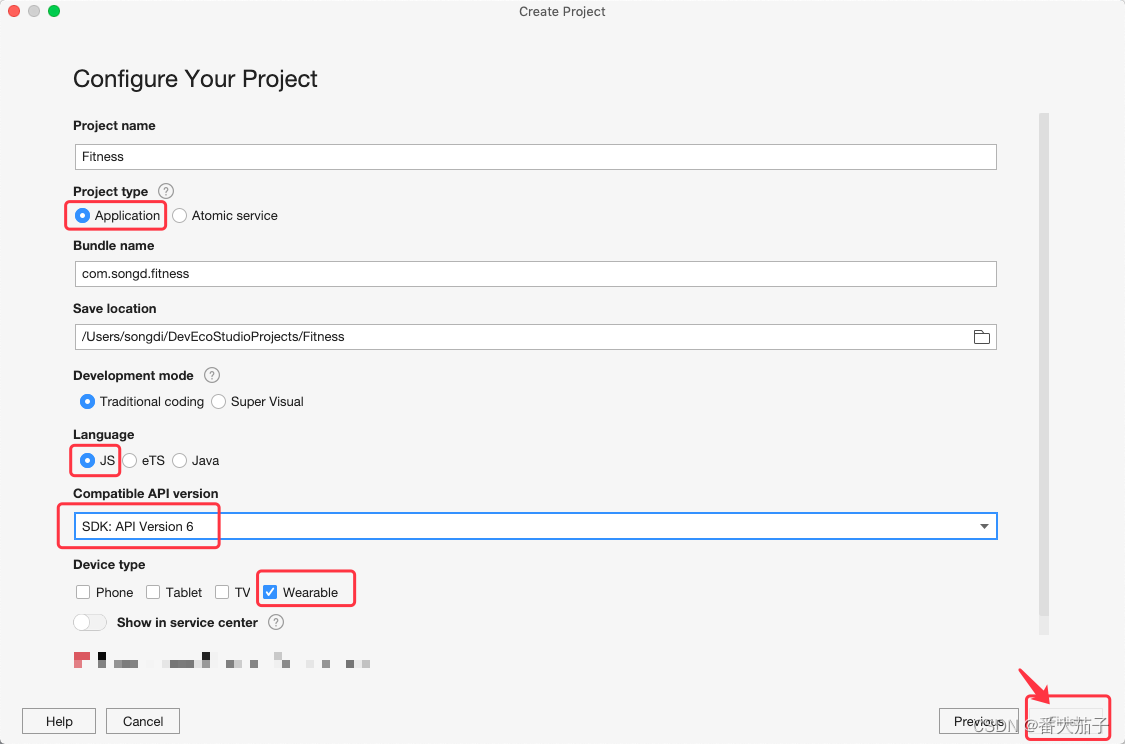Image resolution: width=1125 pixels, height=744 pixels.
Task: Show help for Show in service center
Action: [276, 622]
